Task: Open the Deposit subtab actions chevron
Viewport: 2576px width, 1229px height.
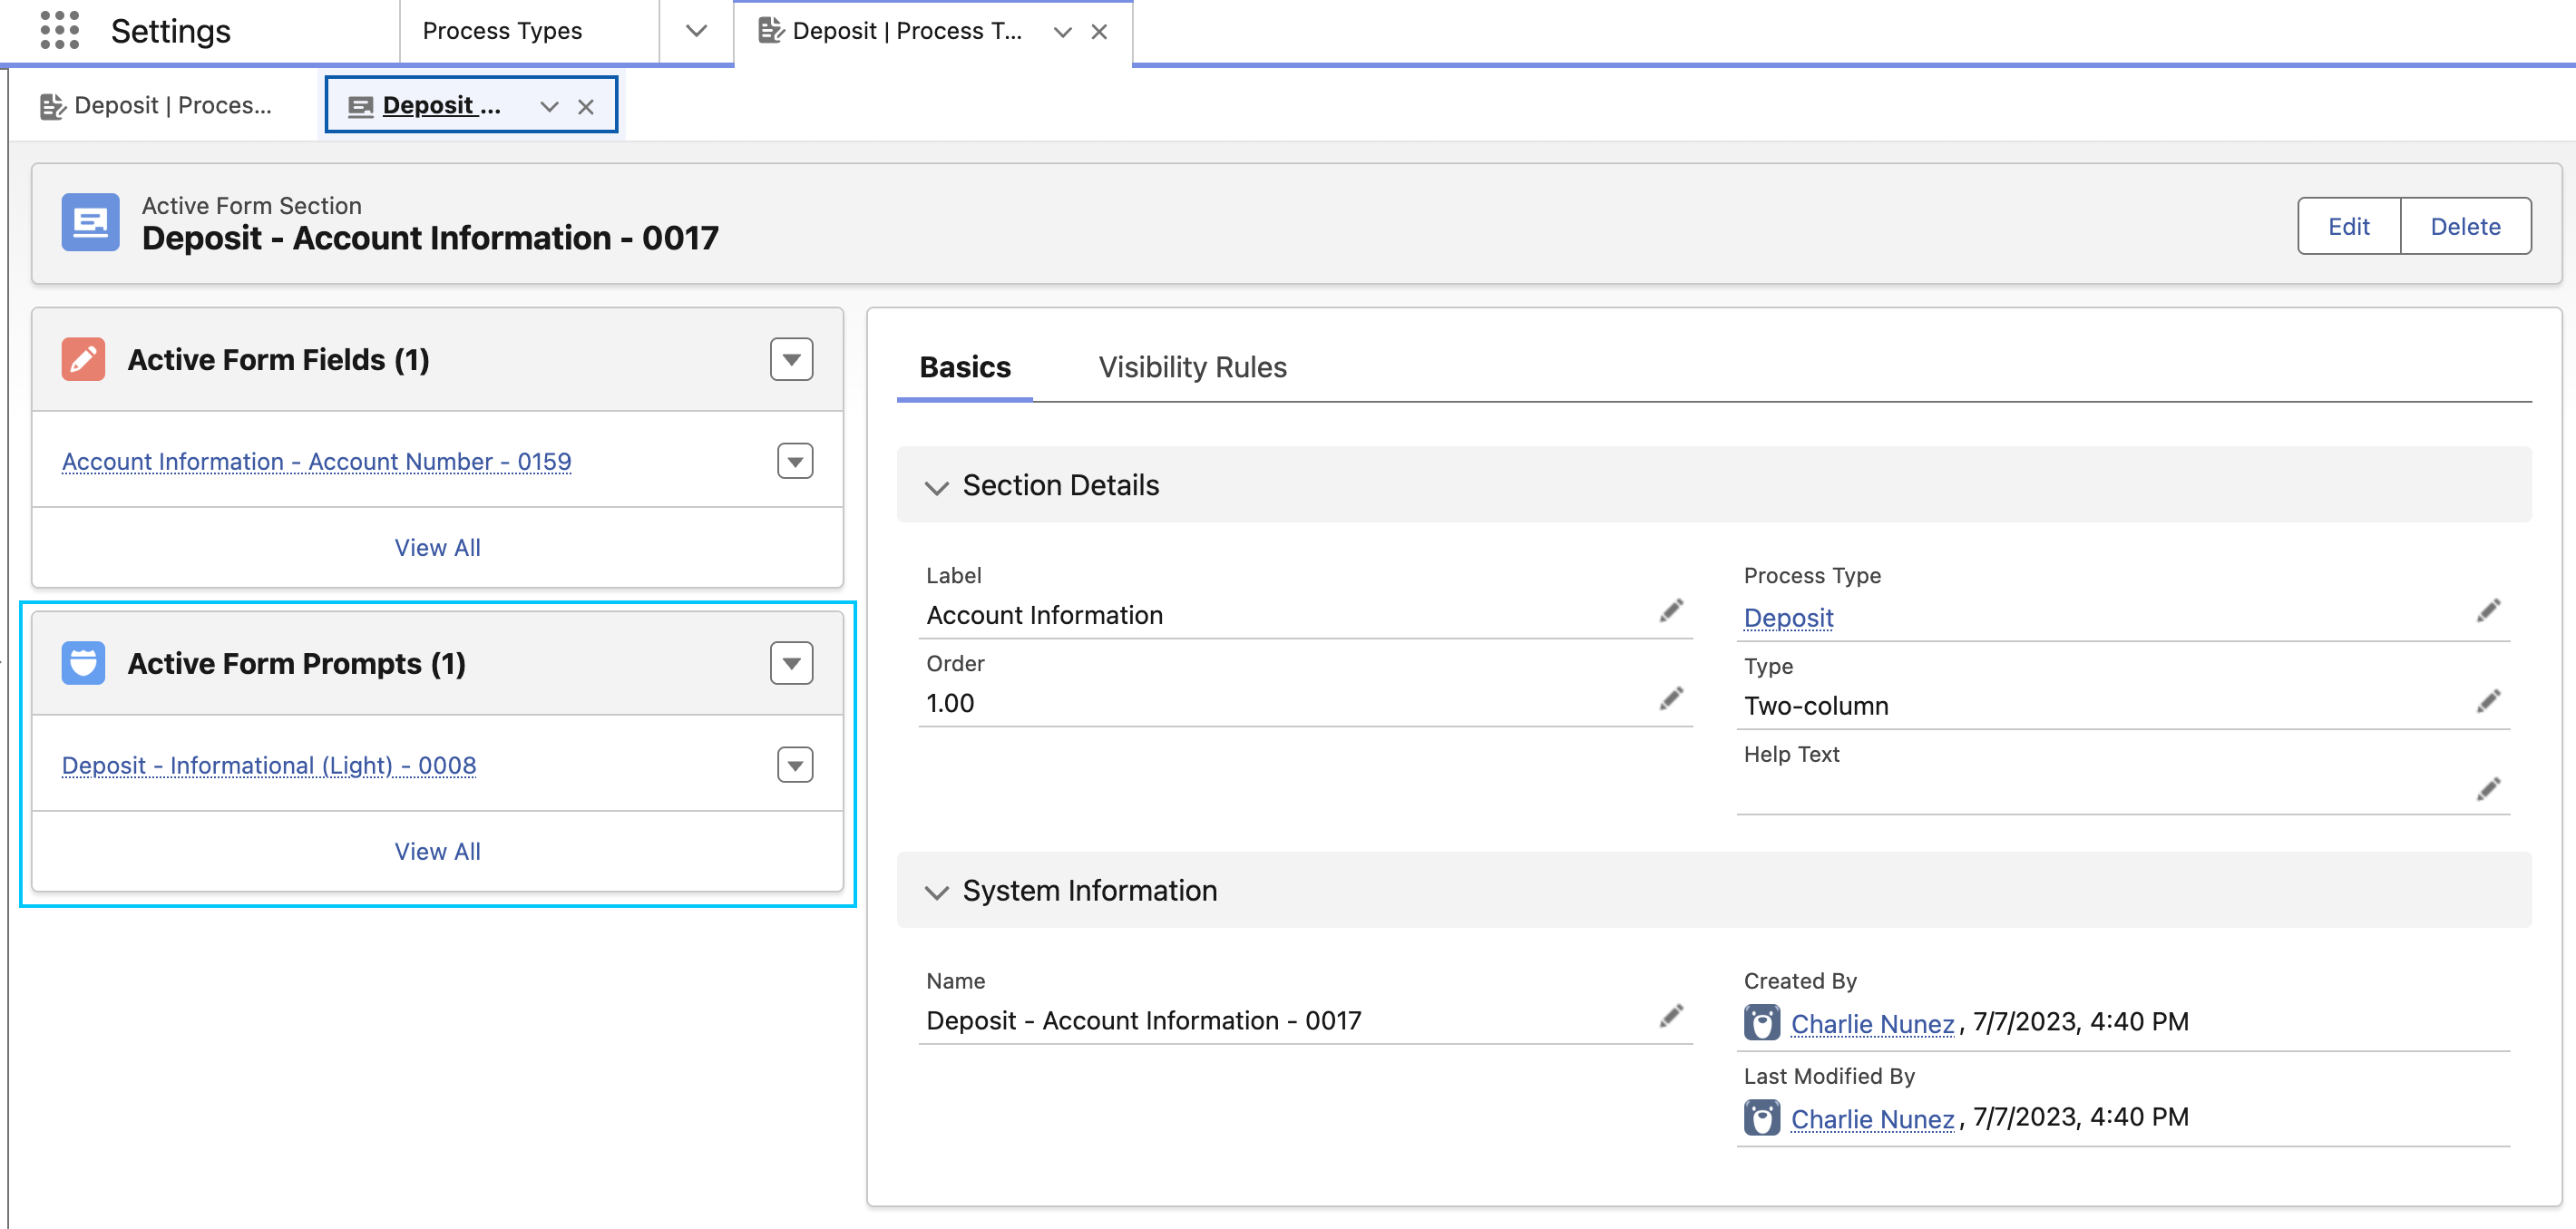Action: [549, 106]
